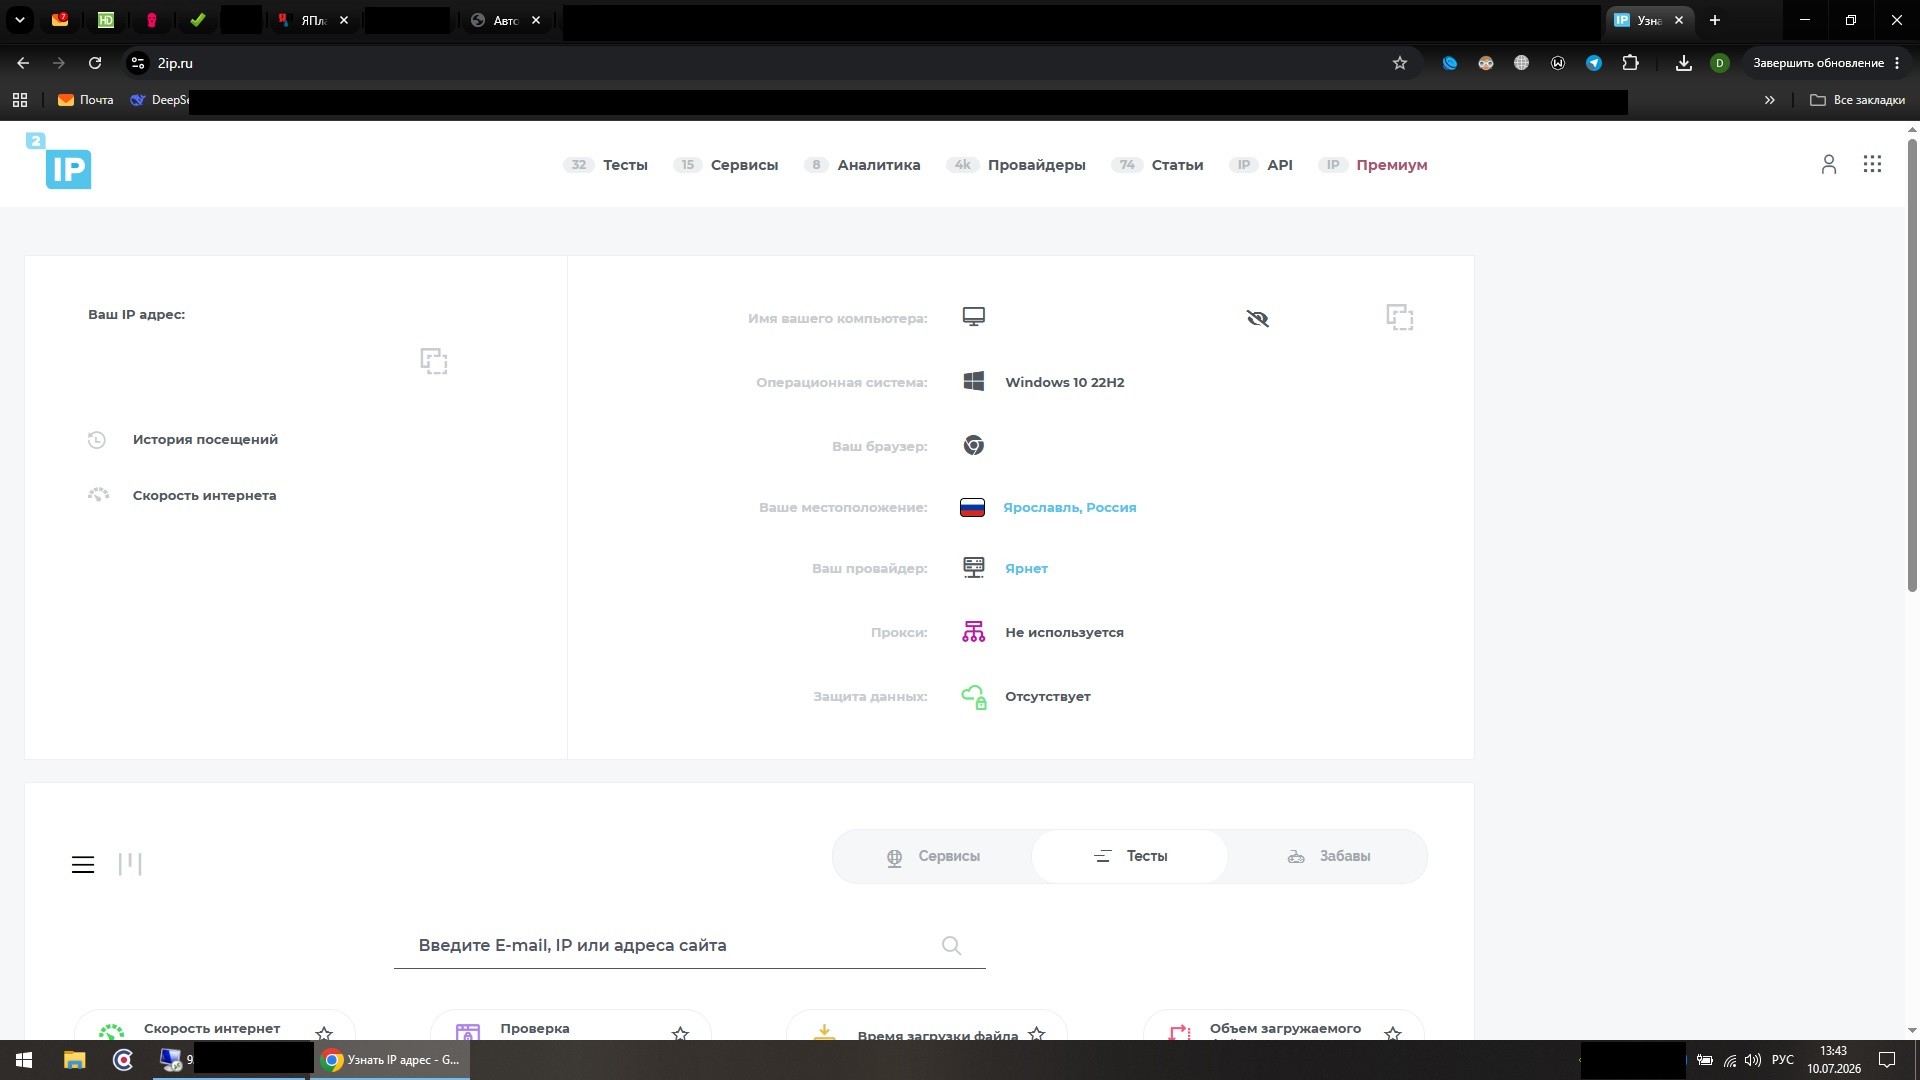This screenshot has width=1920, height=1080.
Task: Switch to column view with vertical bars icon
Action: (x=130, y=864)
